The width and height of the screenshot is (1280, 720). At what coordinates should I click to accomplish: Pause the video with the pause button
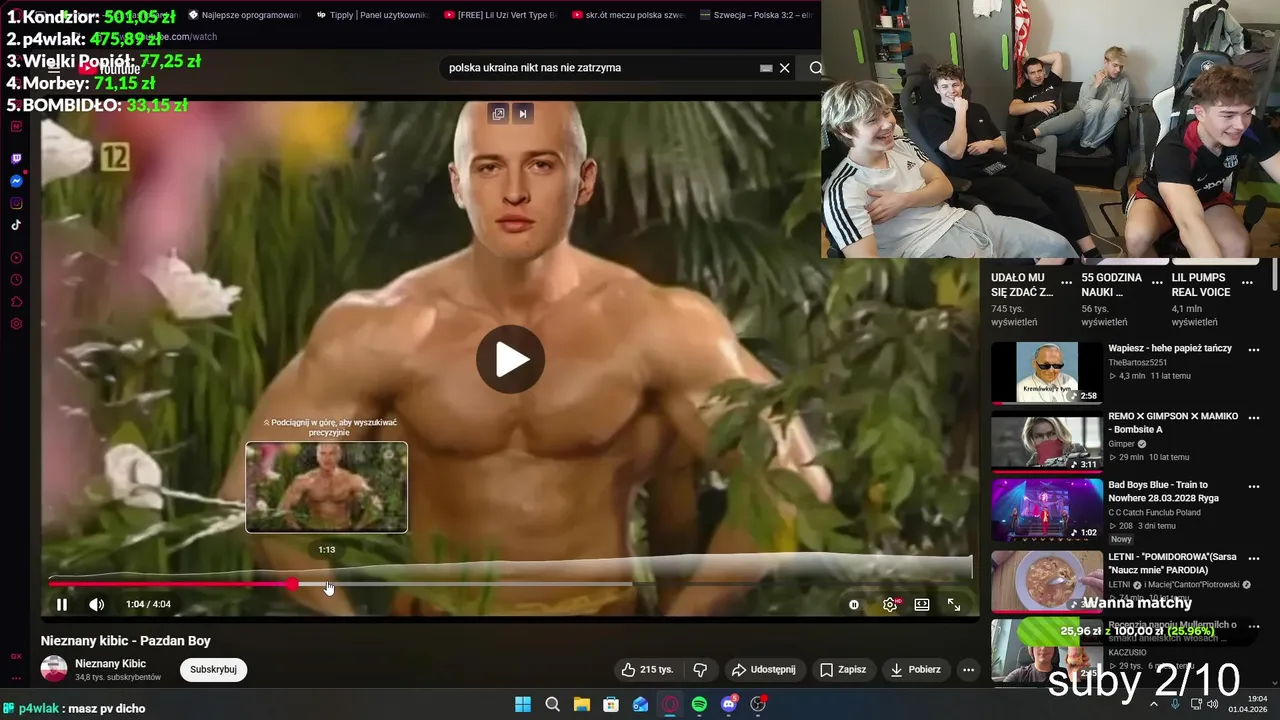tap(62, 604)
